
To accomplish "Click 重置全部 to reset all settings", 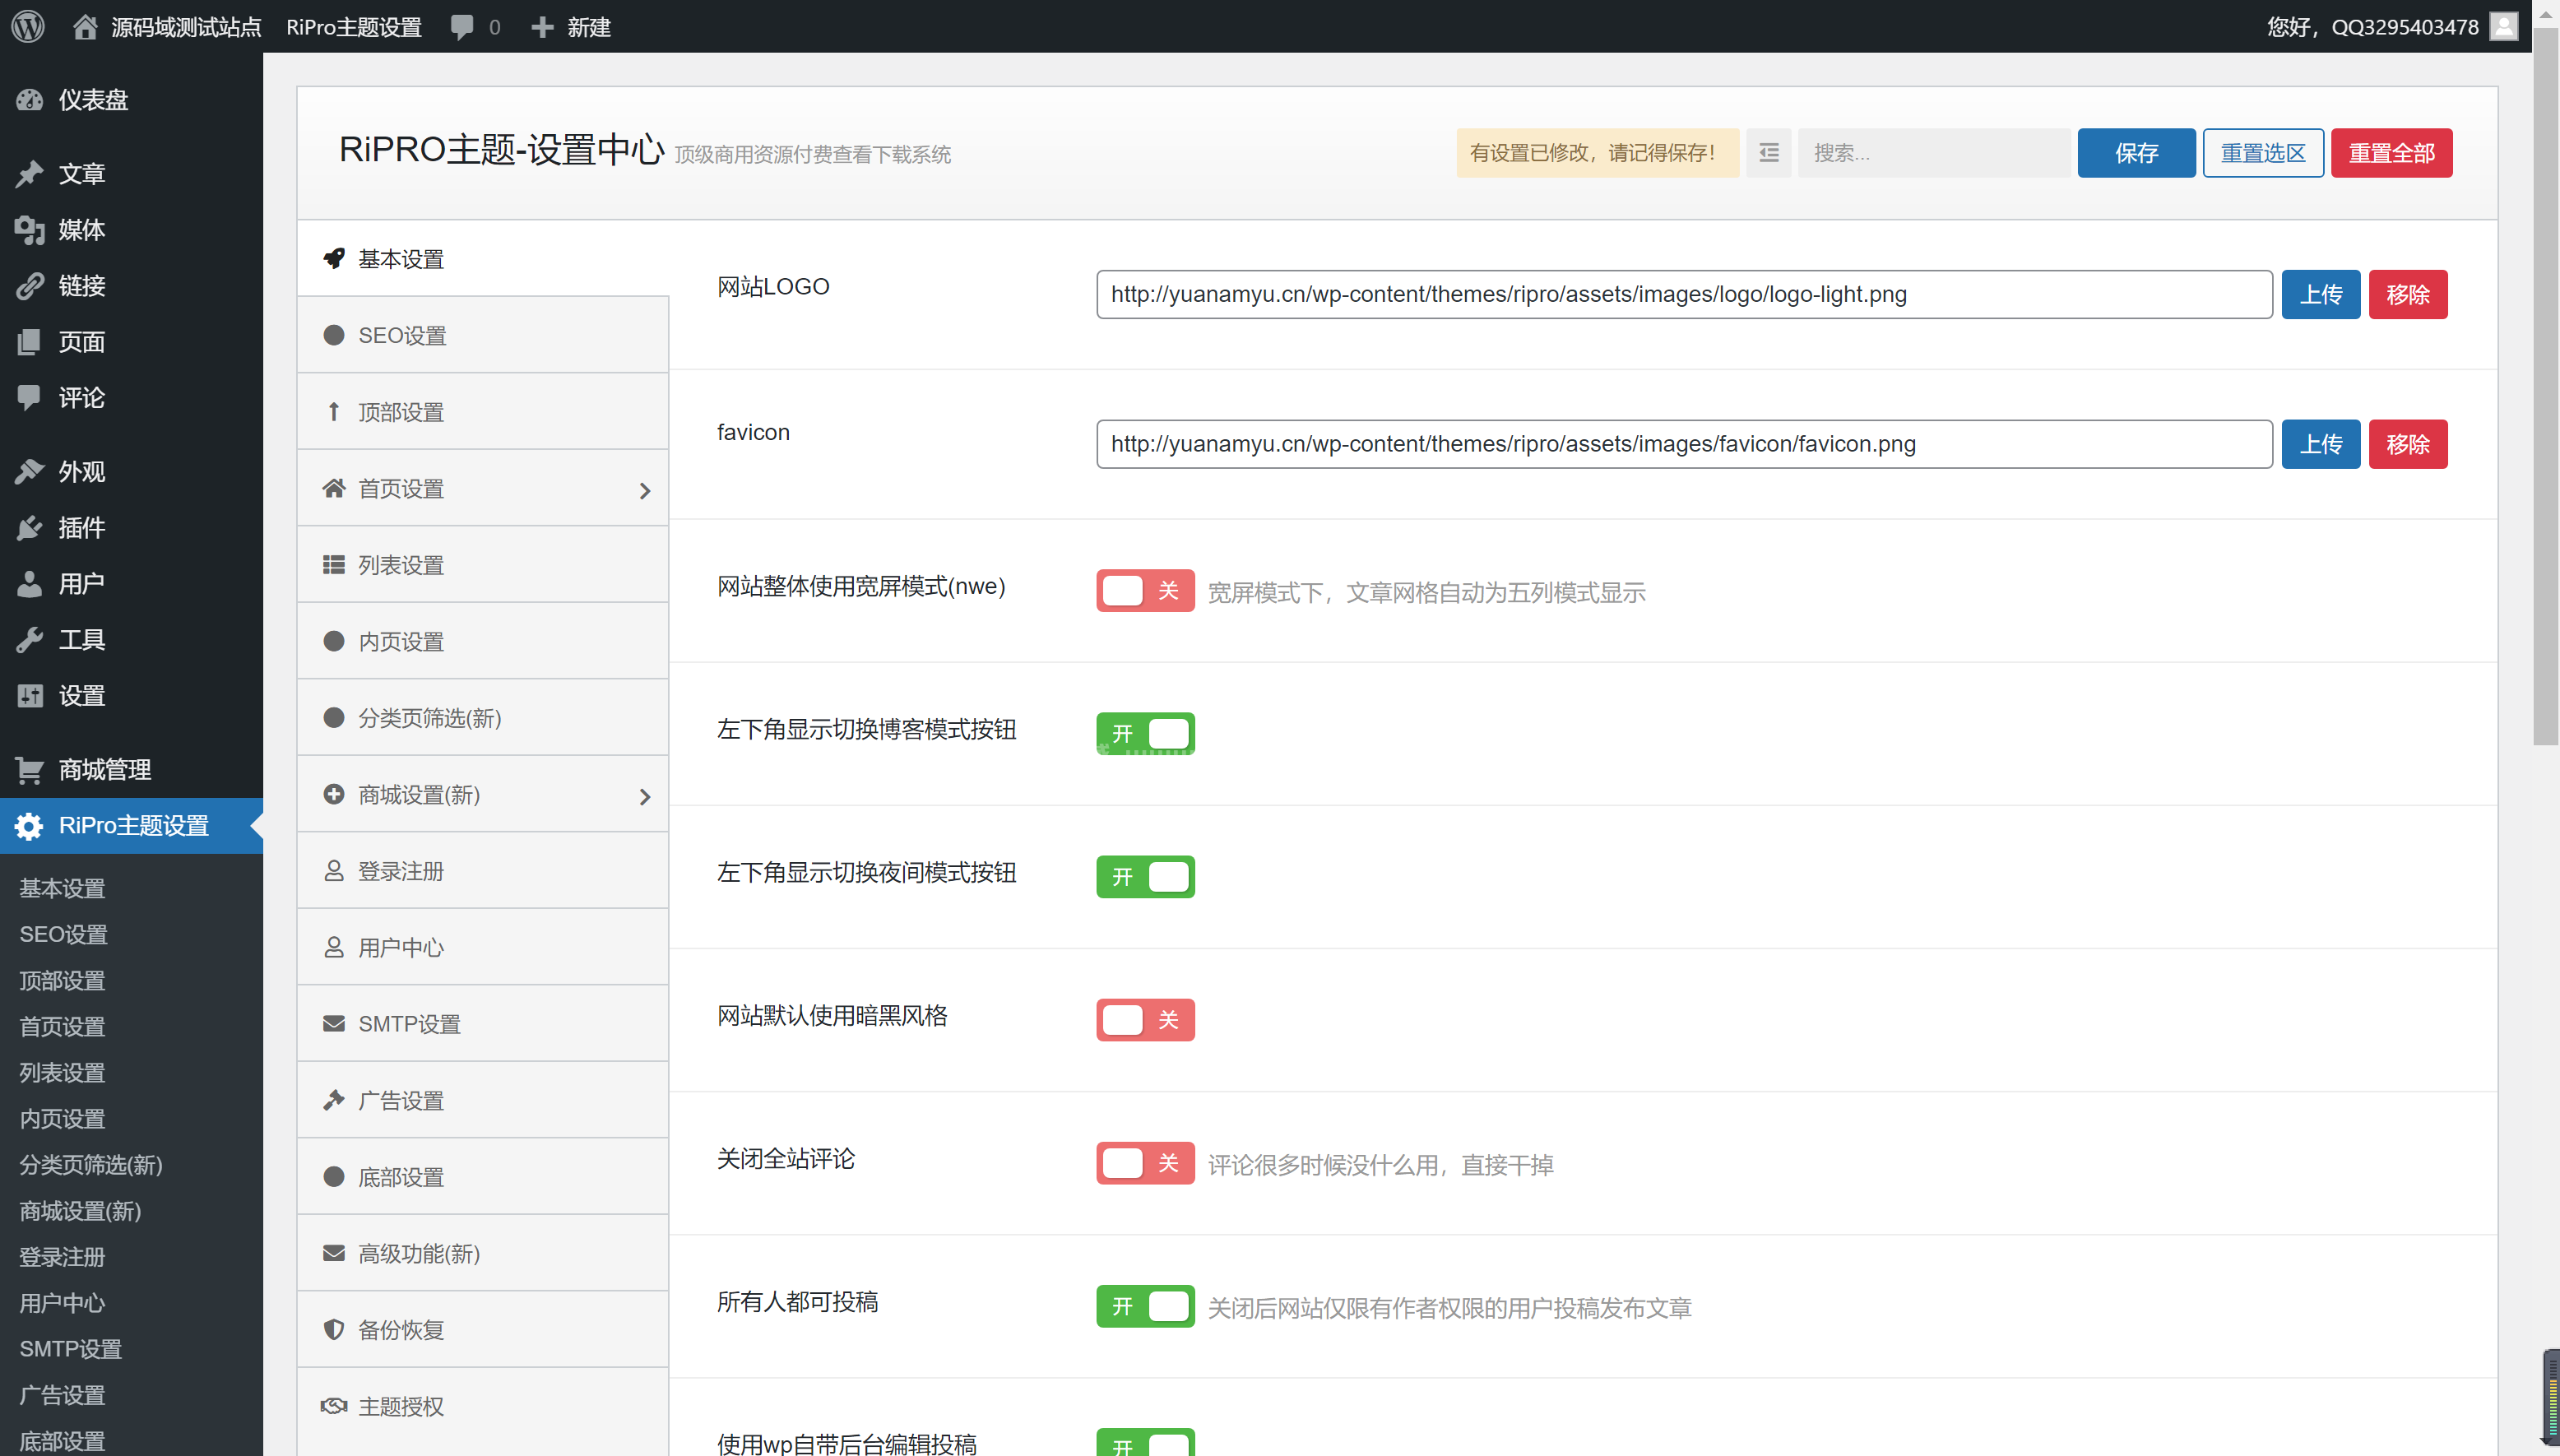I will pyautogui.click(x=2391, y=152).
